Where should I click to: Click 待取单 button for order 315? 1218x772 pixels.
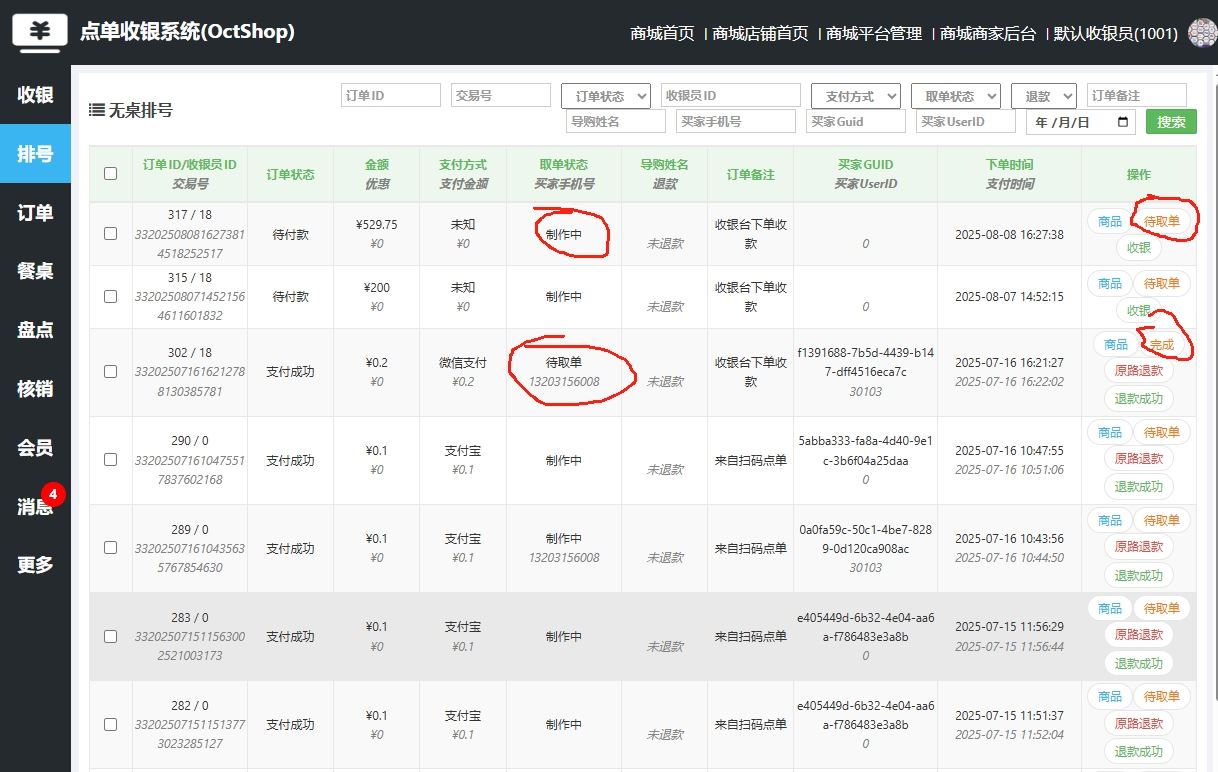(x=1161, y=284)
